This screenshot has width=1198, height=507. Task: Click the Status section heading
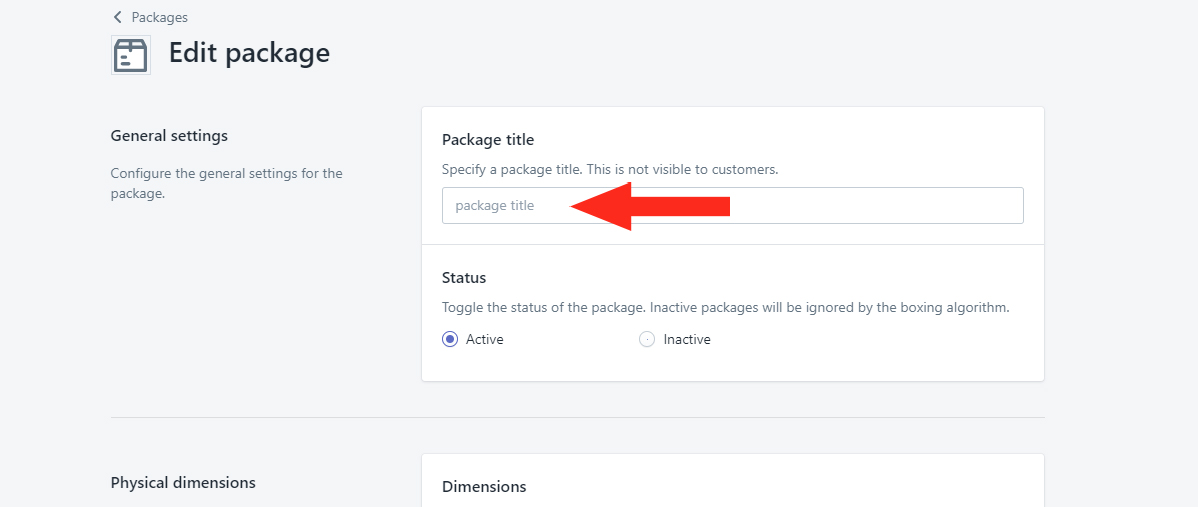pos(464,277)
